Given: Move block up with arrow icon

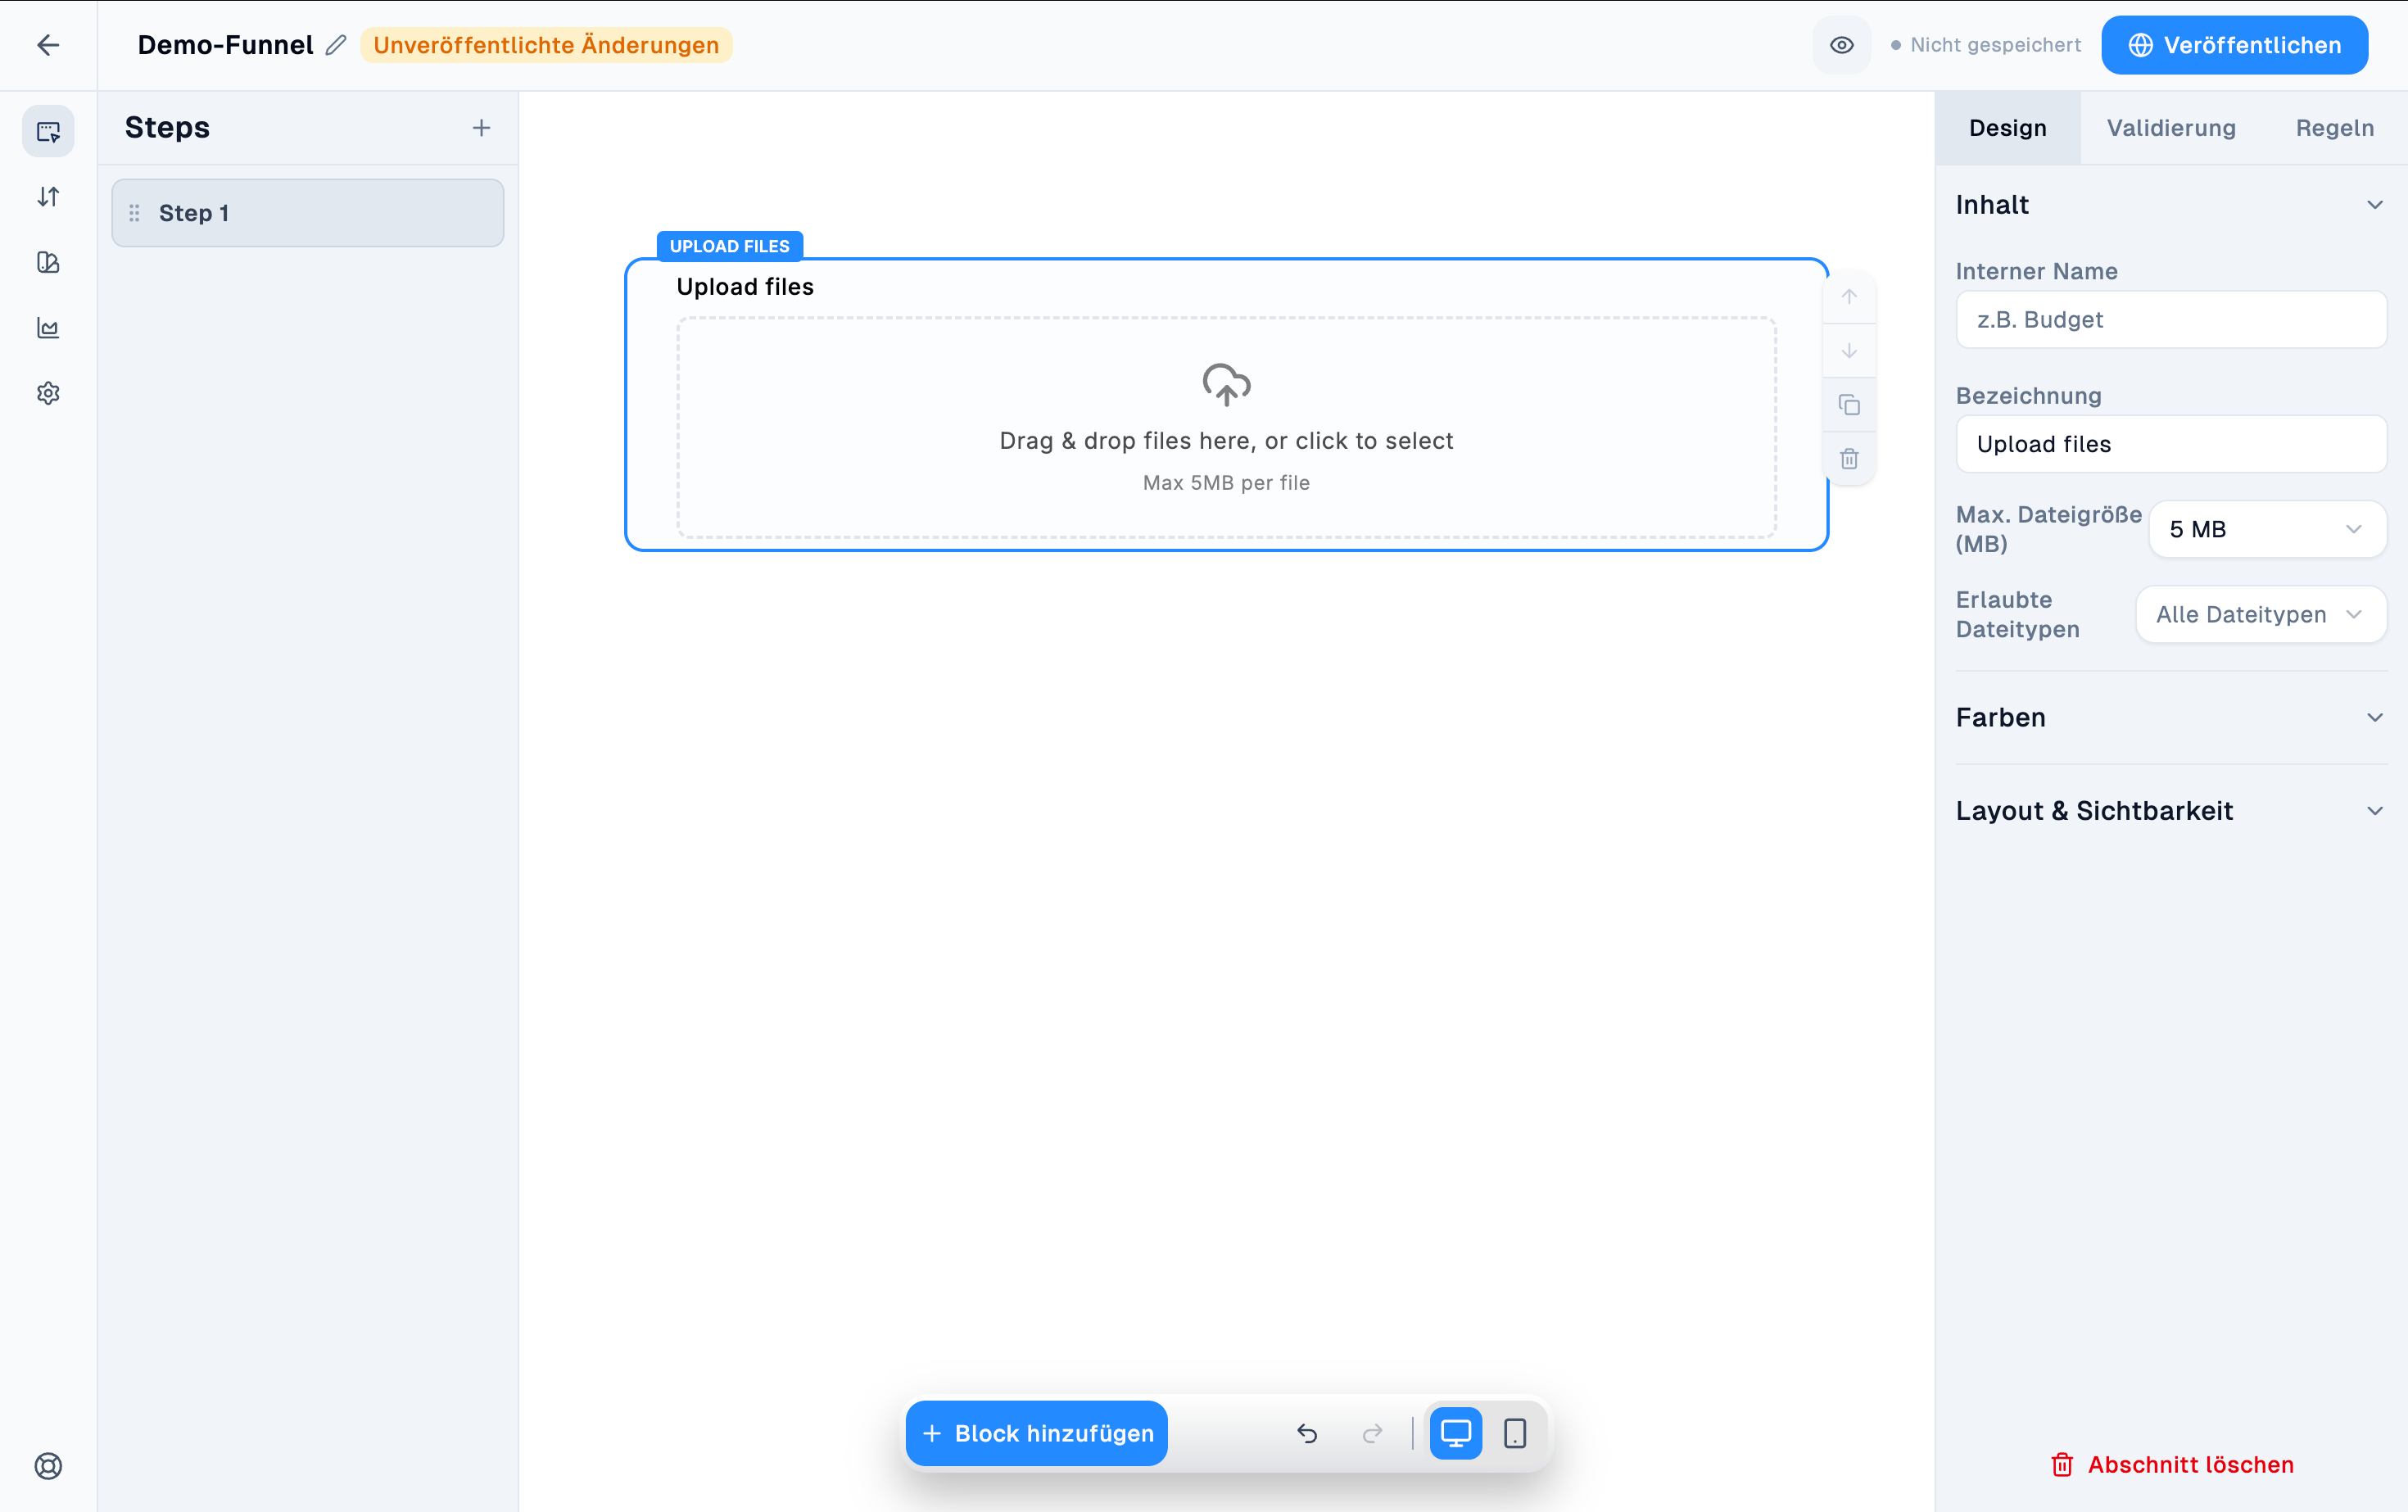Looking at the screenshot, I should [1849, 297].
